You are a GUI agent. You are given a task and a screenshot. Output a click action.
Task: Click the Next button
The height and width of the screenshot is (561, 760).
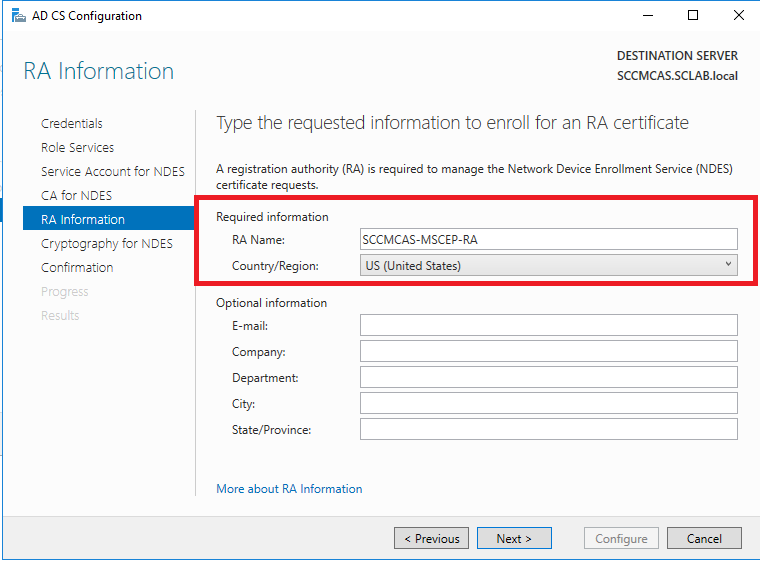513,538
